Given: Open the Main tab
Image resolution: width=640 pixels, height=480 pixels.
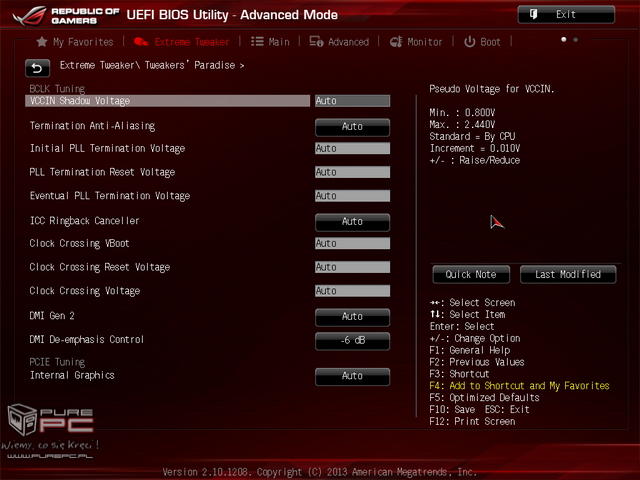Looking at the screenshot, I should (270, 42).
